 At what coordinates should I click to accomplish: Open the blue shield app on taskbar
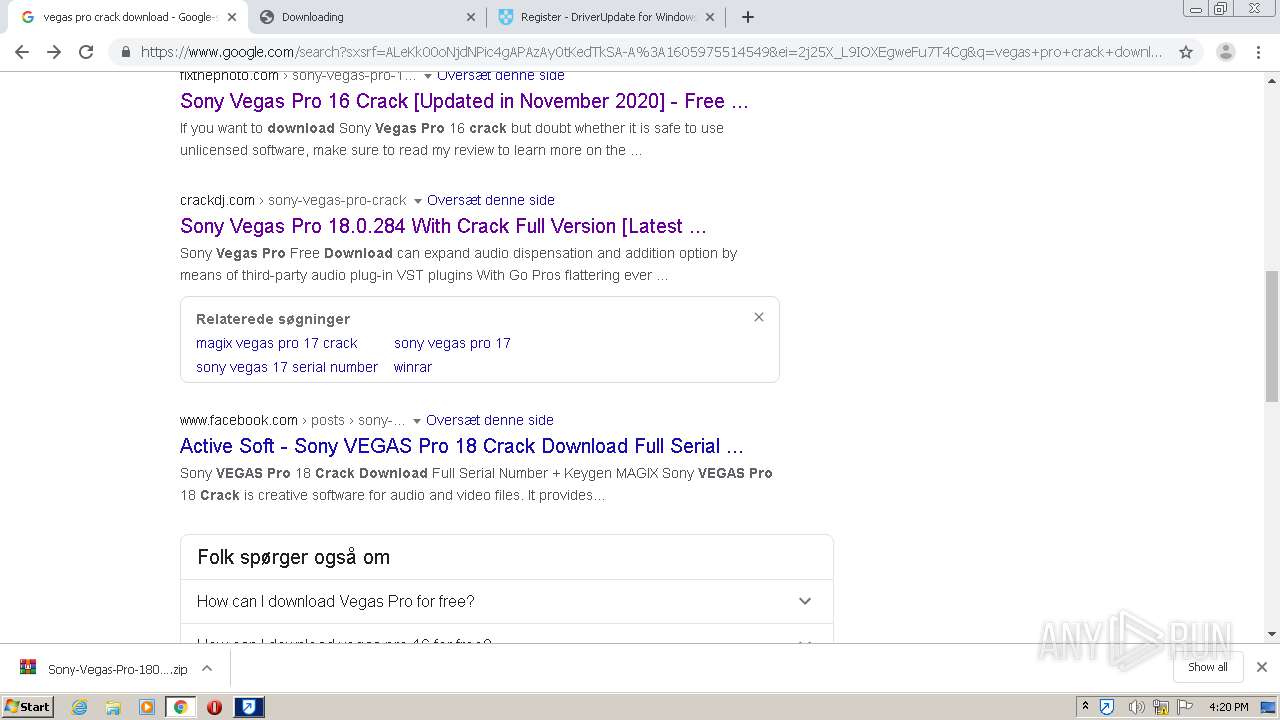pyautogui.click(x=249, y=707)
